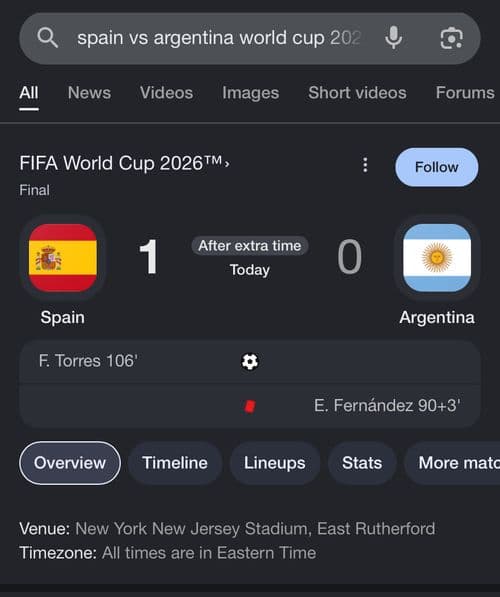Tap the search magnifier icon
500x597 pixels.
[48, 38]
